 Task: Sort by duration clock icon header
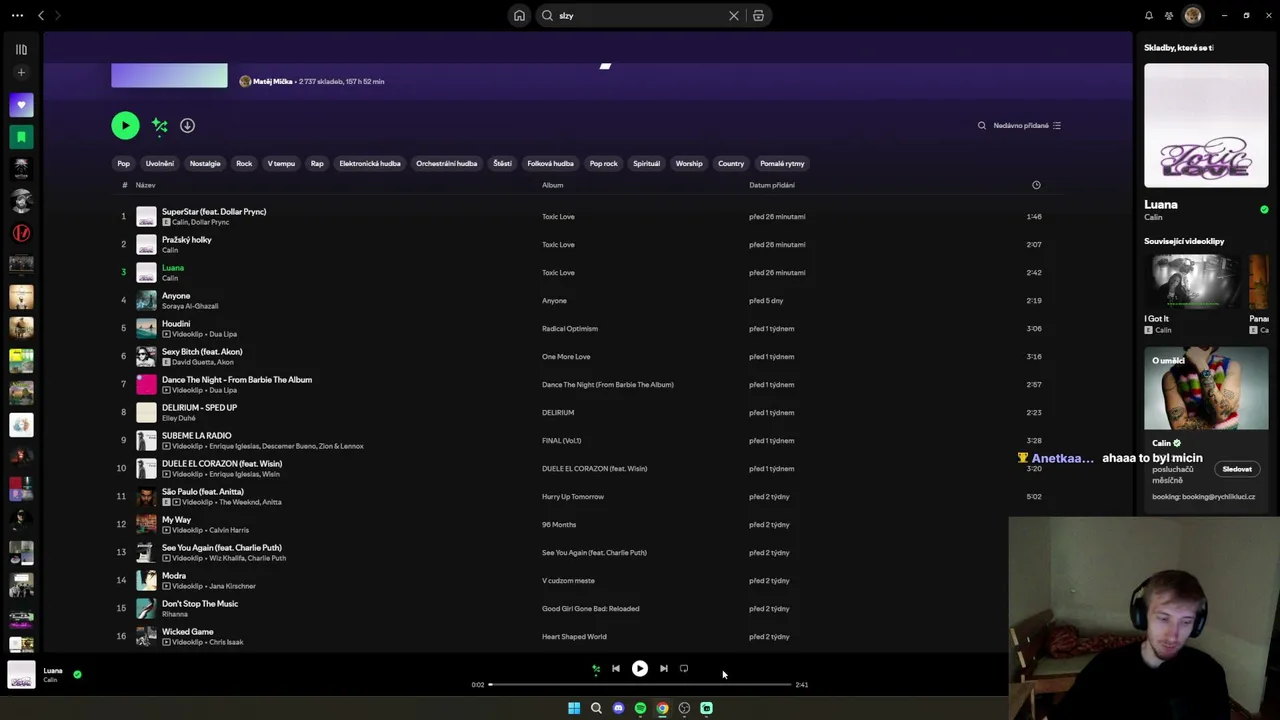click(x=1036, y=185)
